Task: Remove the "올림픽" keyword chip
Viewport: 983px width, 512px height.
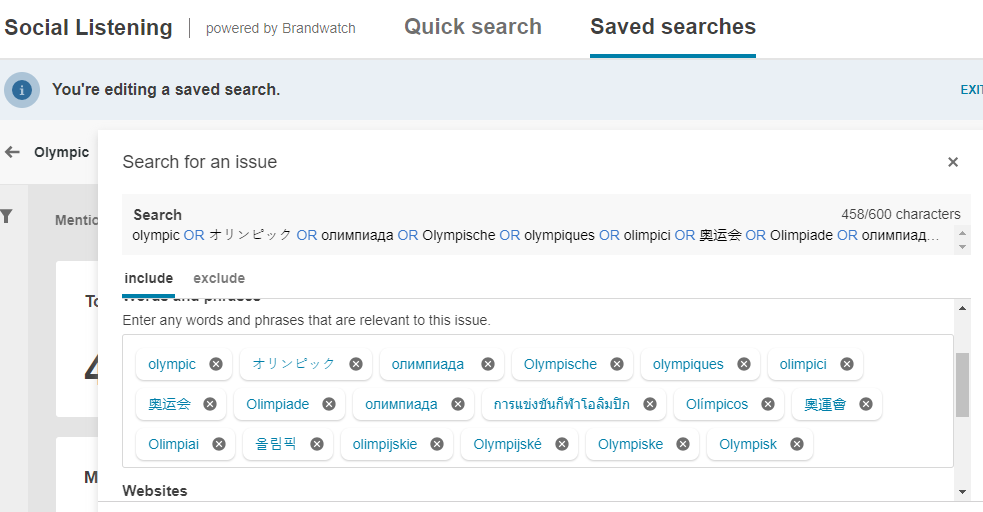Action: point(317,444)
